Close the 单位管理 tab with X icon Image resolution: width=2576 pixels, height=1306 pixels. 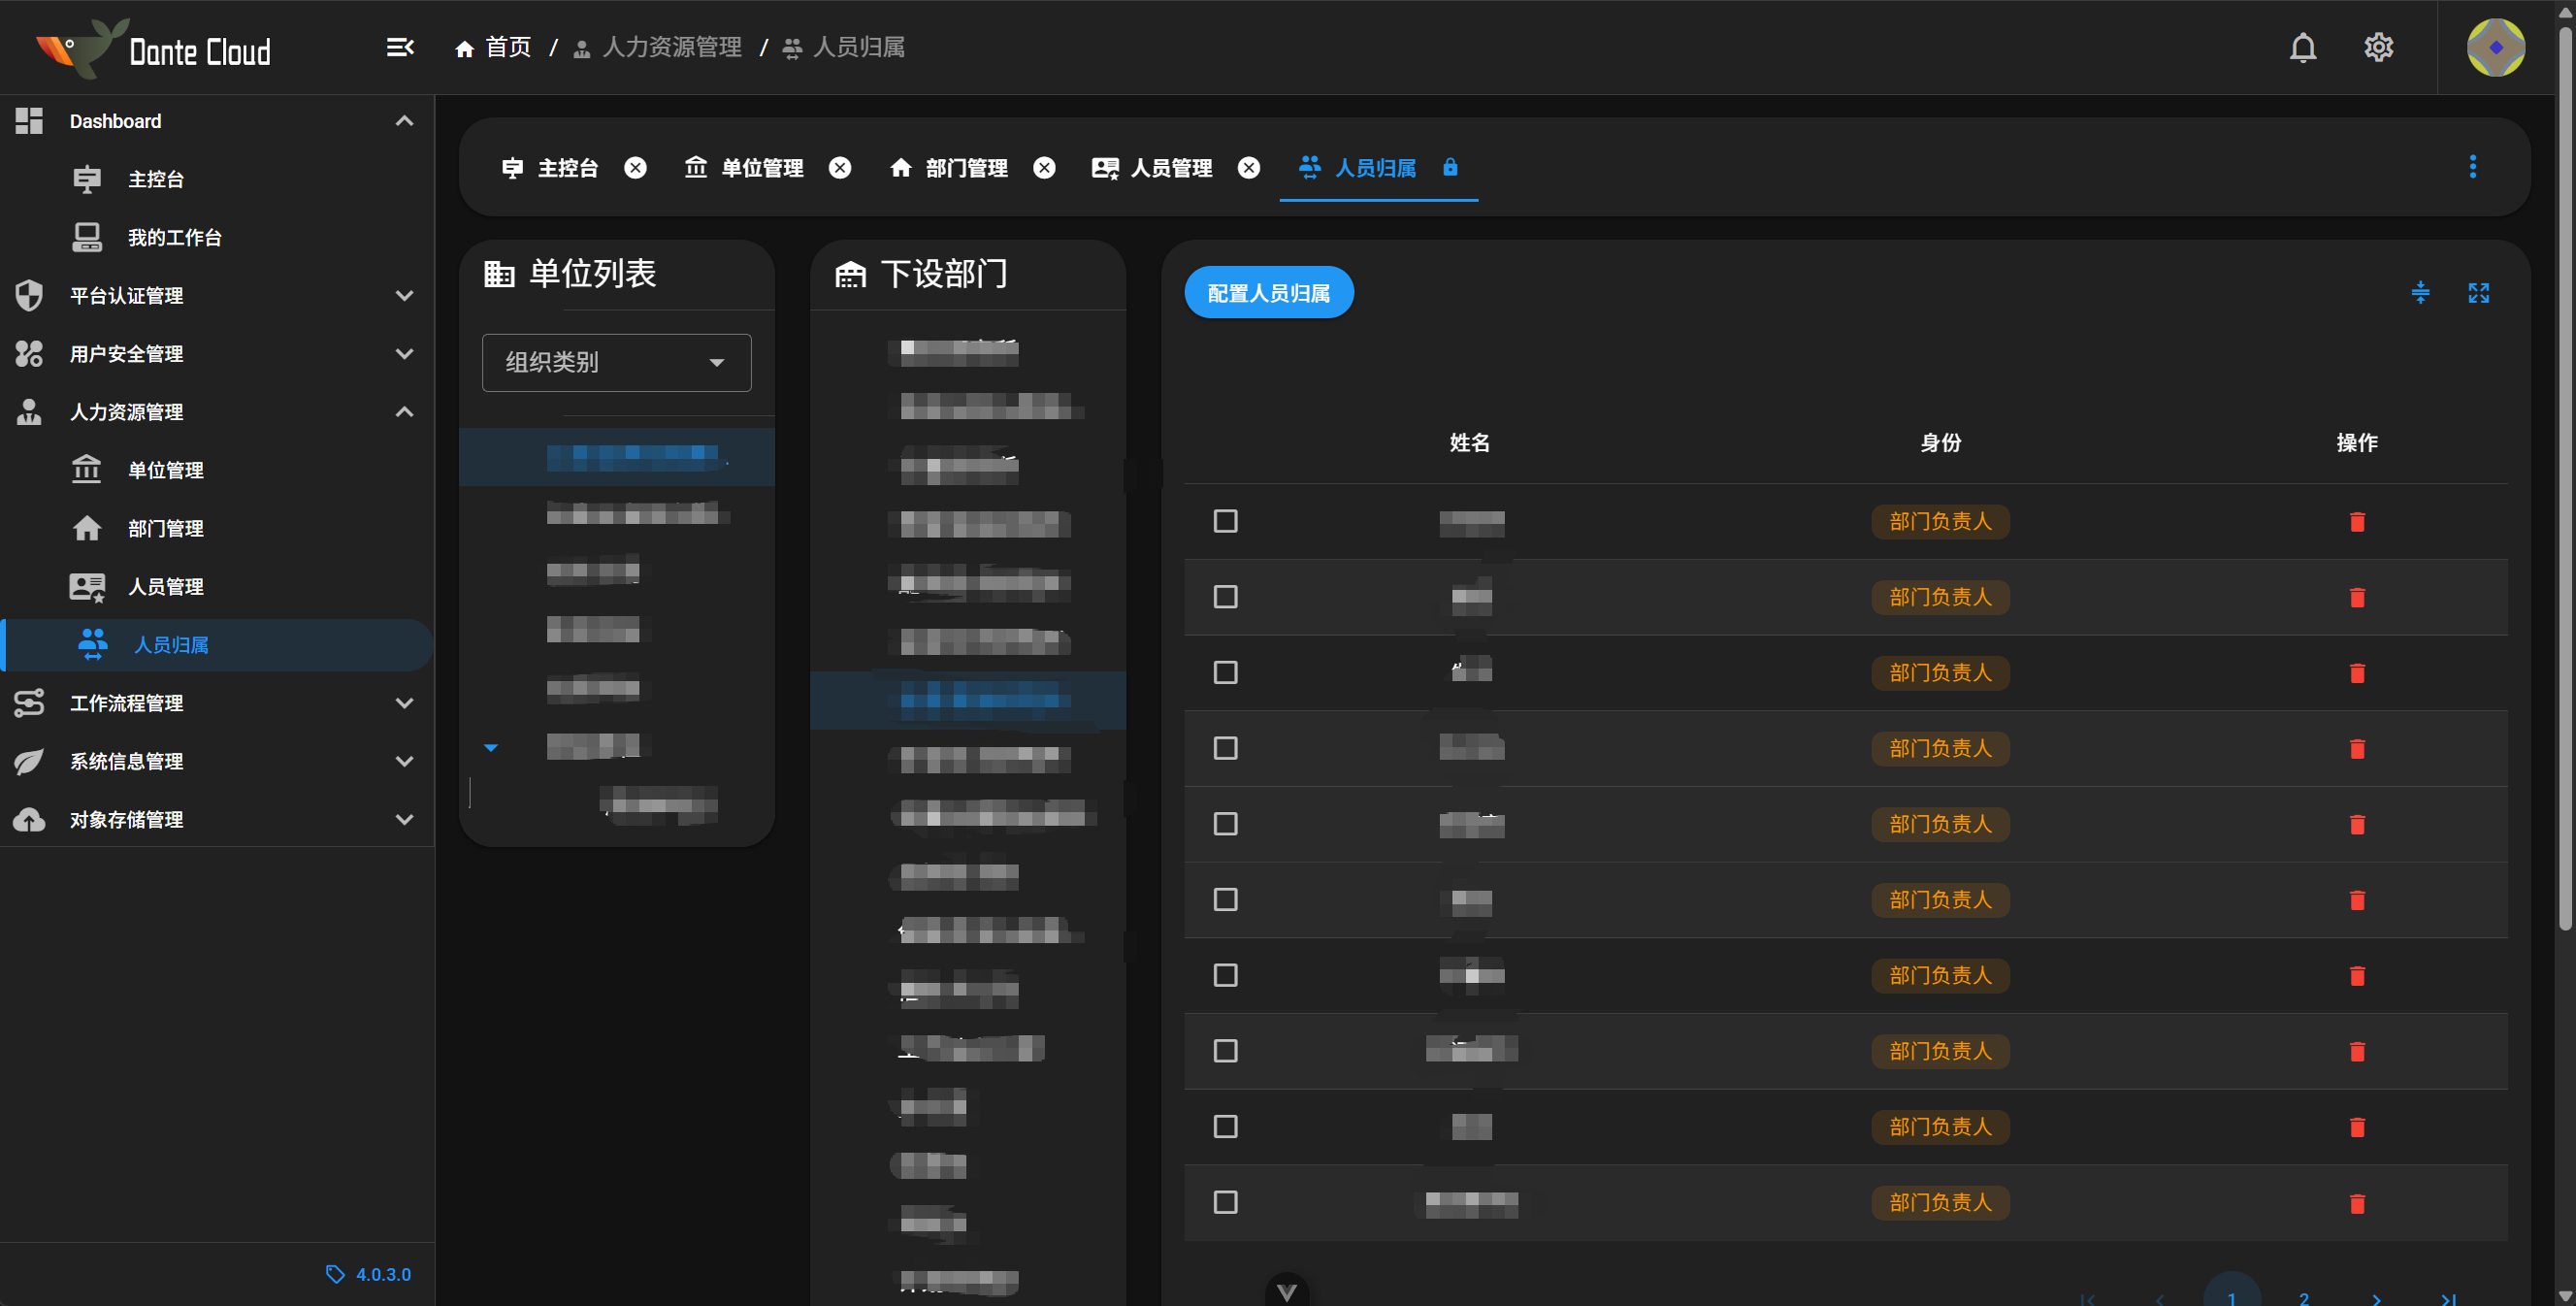840,168
